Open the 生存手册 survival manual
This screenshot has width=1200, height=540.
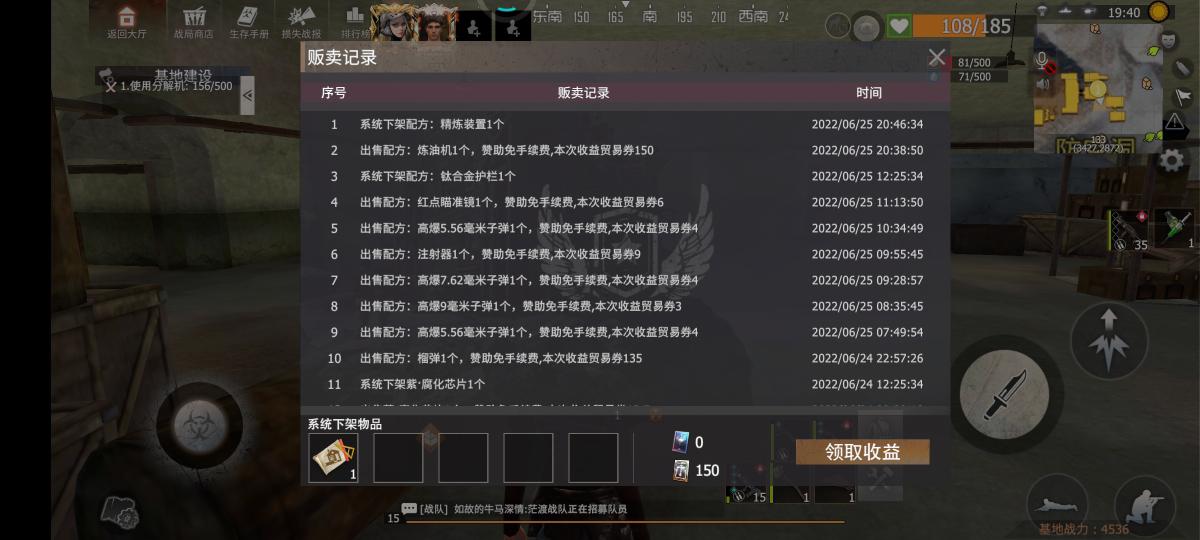point(248,21)
